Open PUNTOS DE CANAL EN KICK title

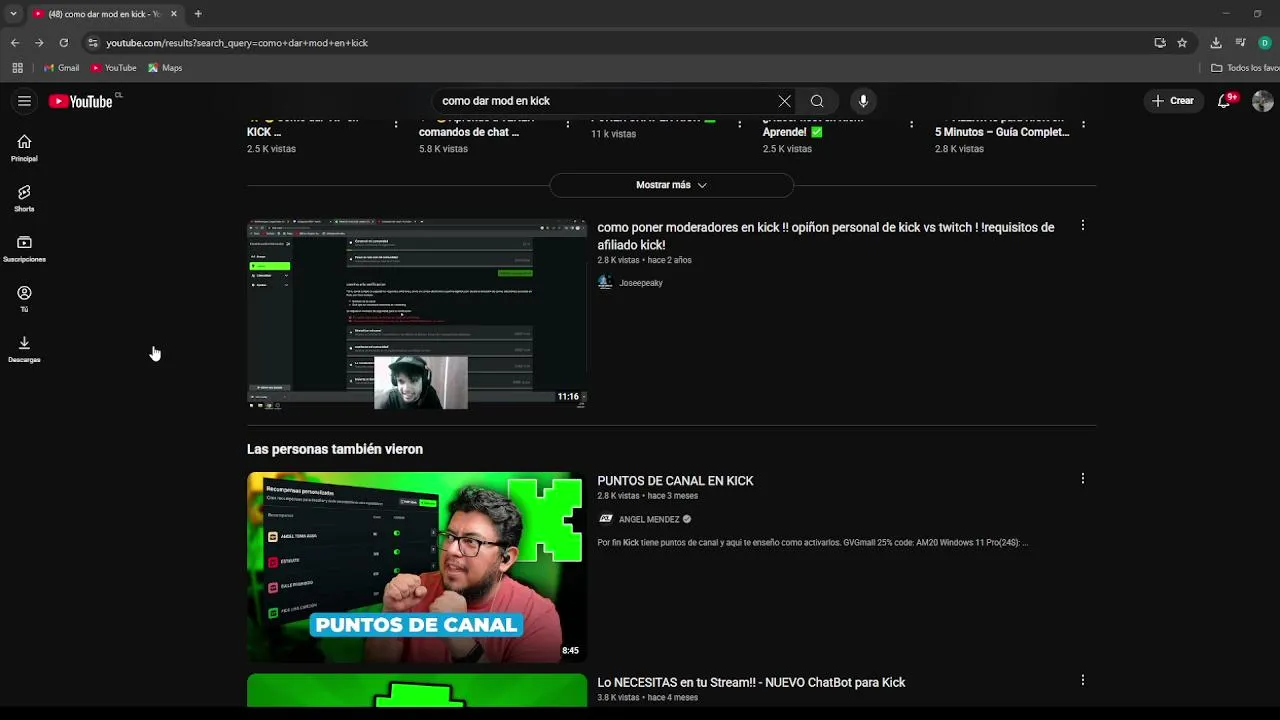(675, 481)
